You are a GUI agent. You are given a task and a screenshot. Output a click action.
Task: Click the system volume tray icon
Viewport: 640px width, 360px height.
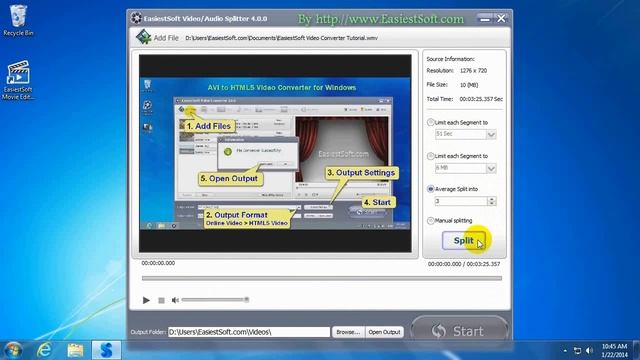point(589,351)
